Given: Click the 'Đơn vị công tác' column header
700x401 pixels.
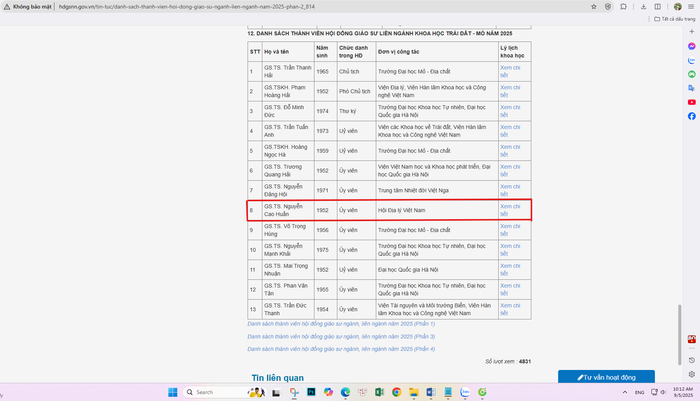Looking at the screenshot, I should pos(437,52).
